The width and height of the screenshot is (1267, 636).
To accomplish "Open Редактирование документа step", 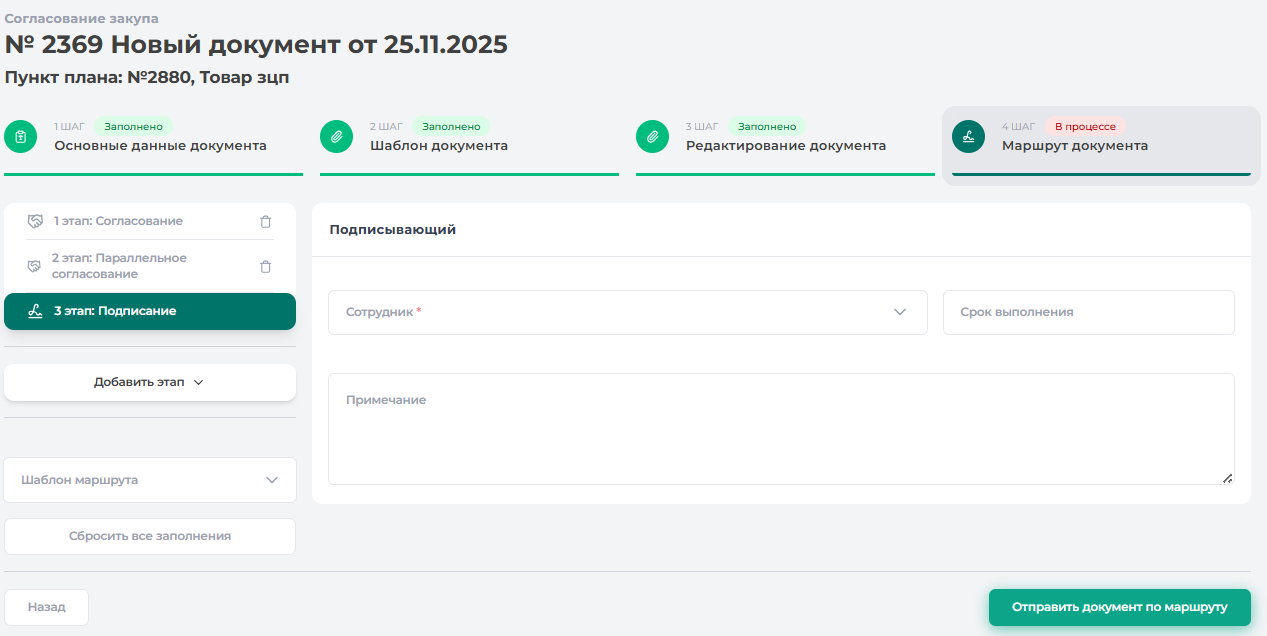I will coord(785,146).
